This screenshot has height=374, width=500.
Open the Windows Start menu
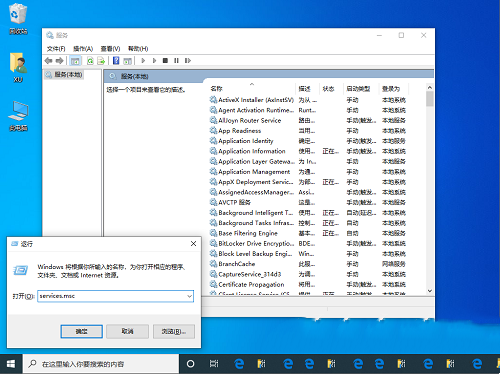point(11,364)
